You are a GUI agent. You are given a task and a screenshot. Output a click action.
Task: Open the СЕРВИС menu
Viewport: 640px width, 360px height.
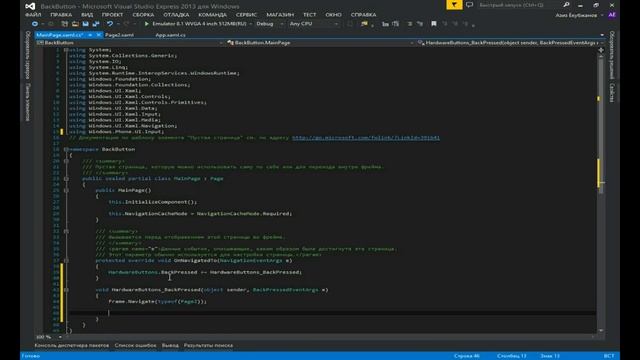[x=246, y=15]
